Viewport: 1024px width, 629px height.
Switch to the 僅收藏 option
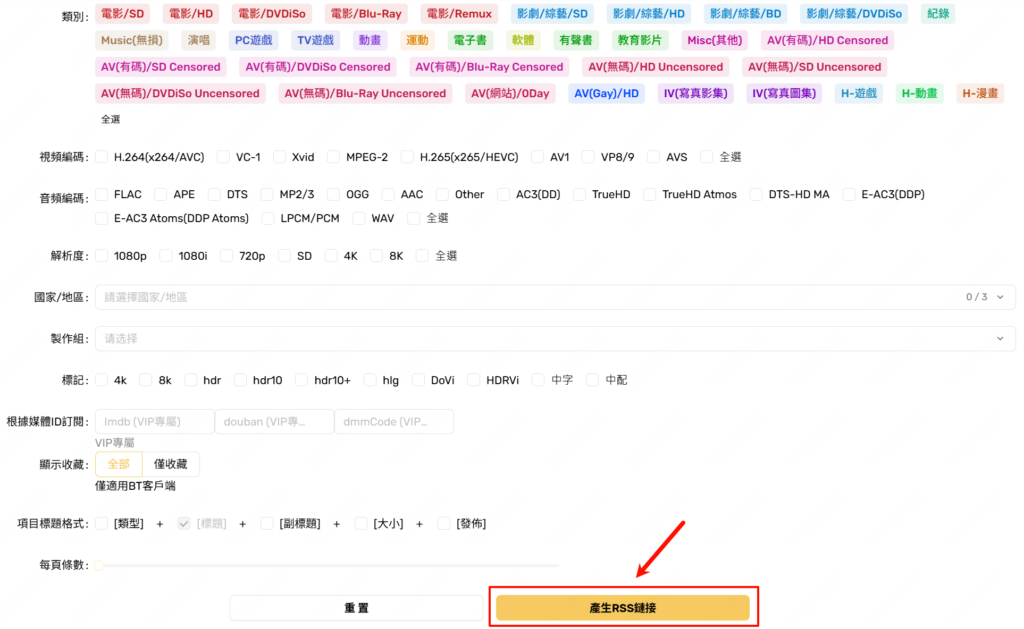pyautogui.click(x=171, y=464)
